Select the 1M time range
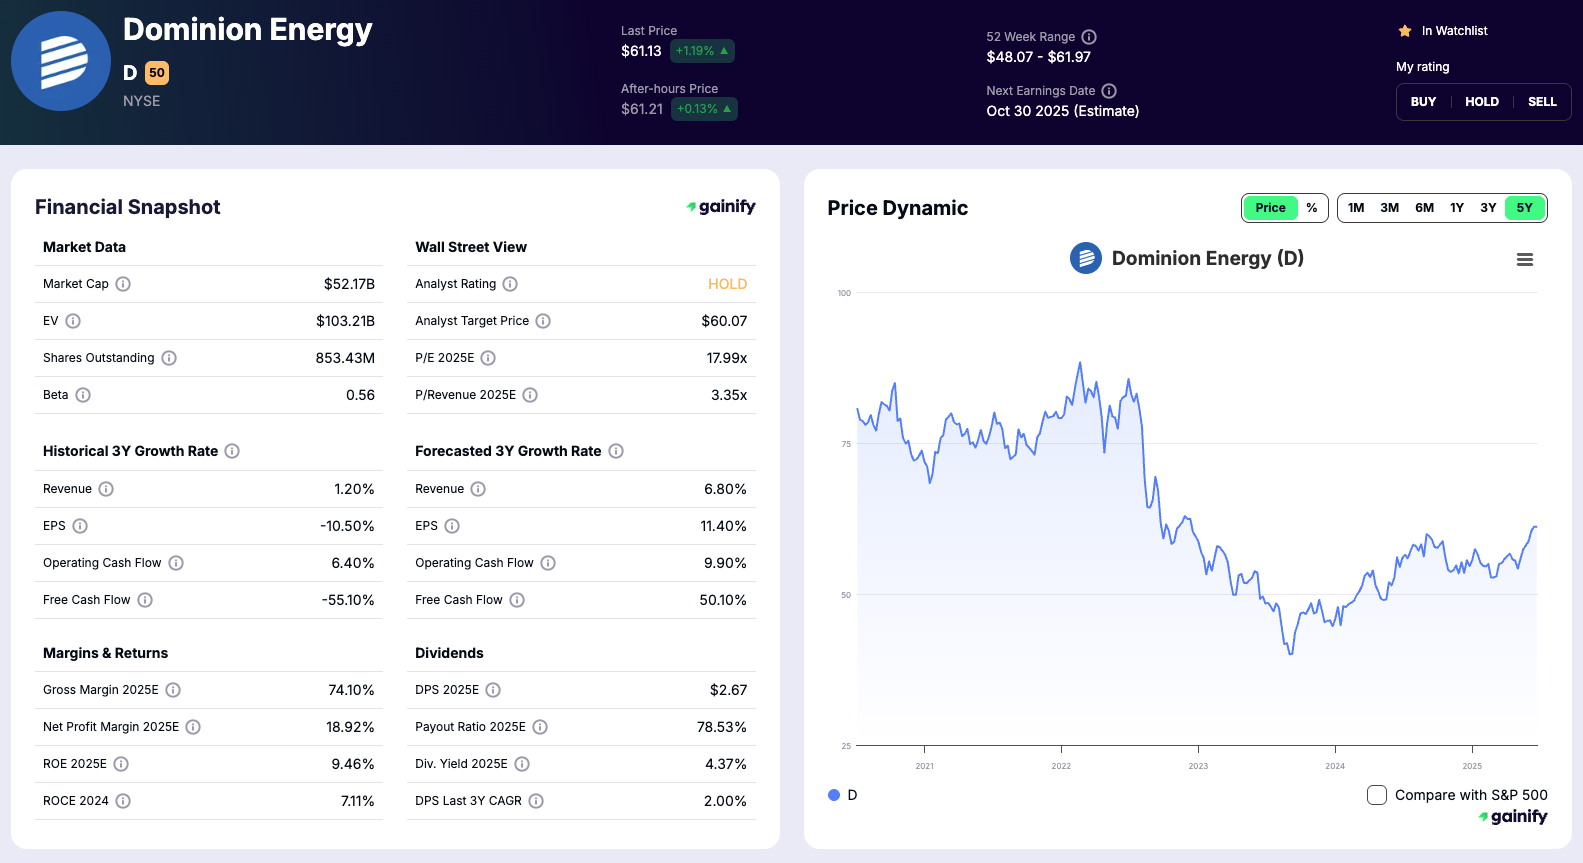Screen dimensions: 1583x863 [x=1356, y=208]
